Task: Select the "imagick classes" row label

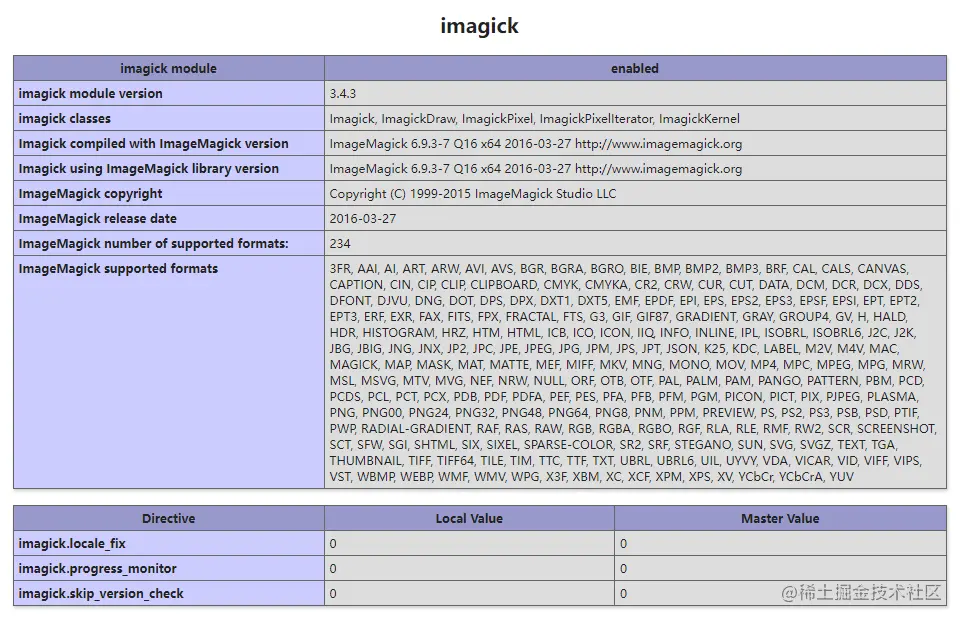Action: pos(65,119)
